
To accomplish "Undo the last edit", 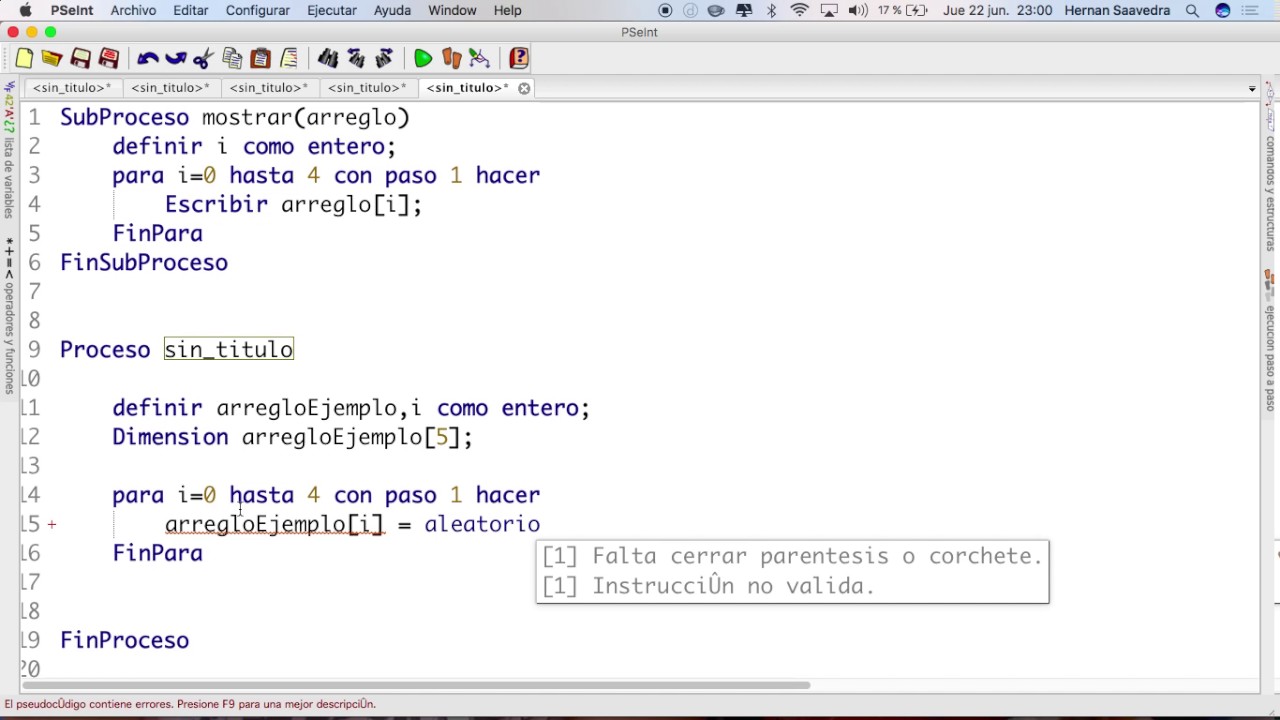I will [148, 59].
